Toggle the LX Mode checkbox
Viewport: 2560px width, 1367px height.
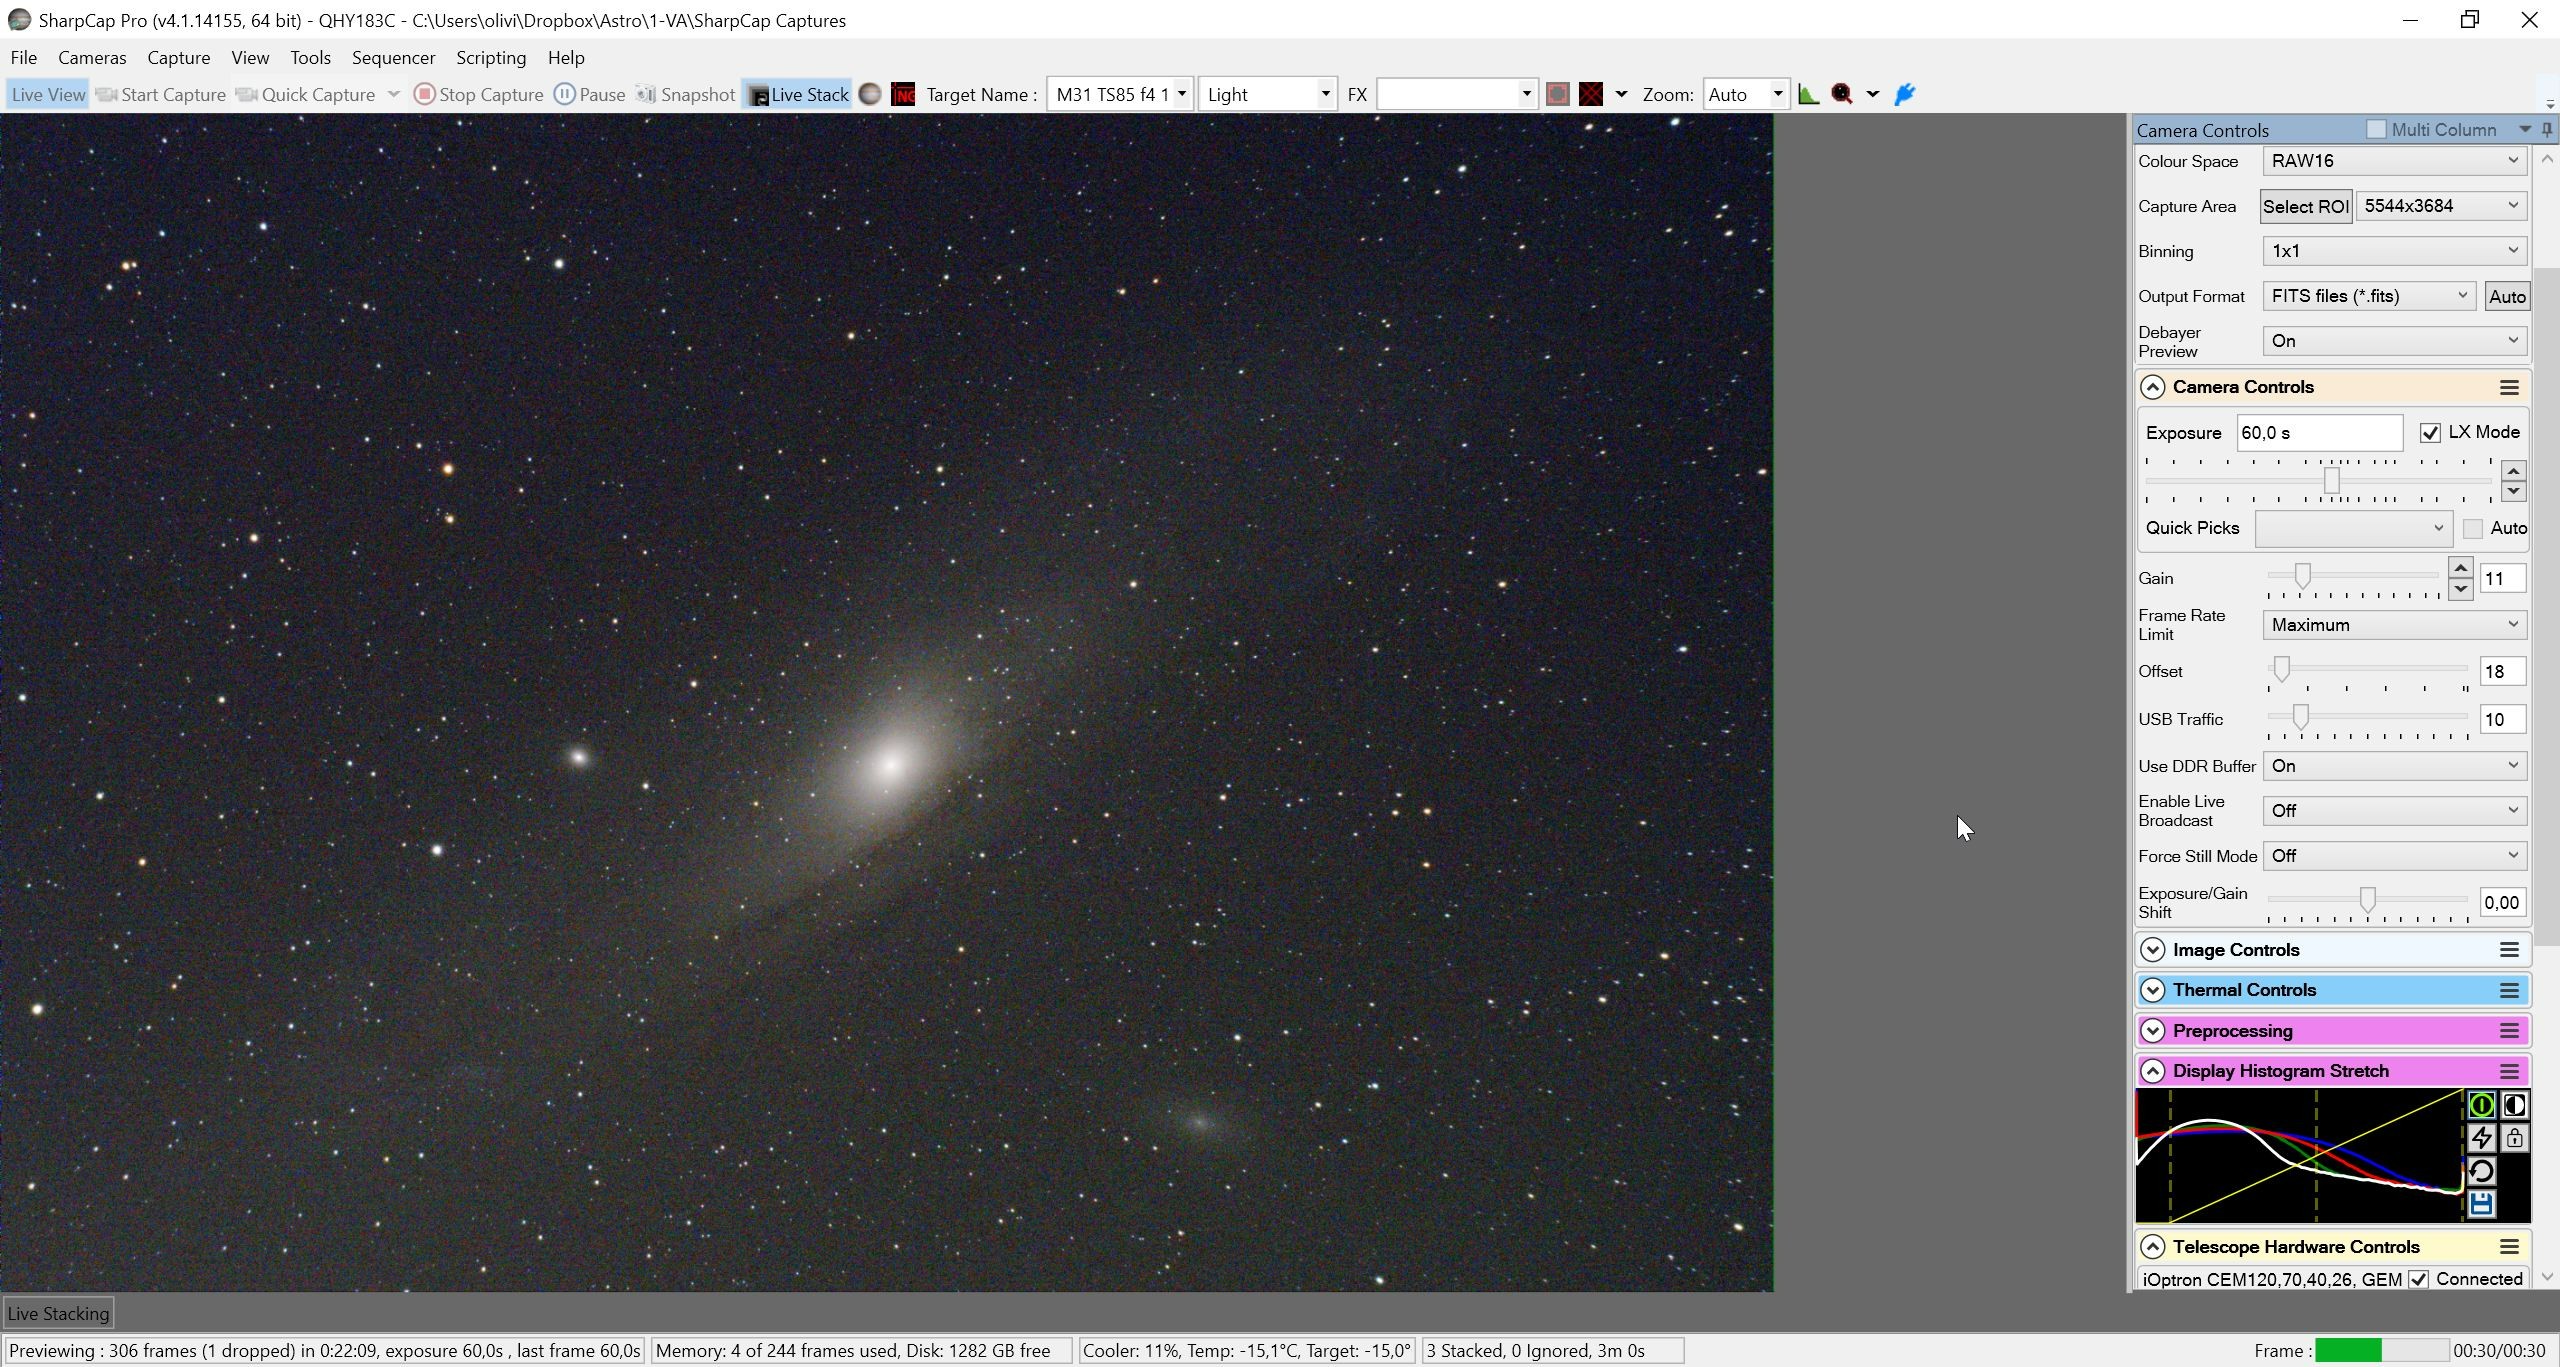(x=2430, y=433)
